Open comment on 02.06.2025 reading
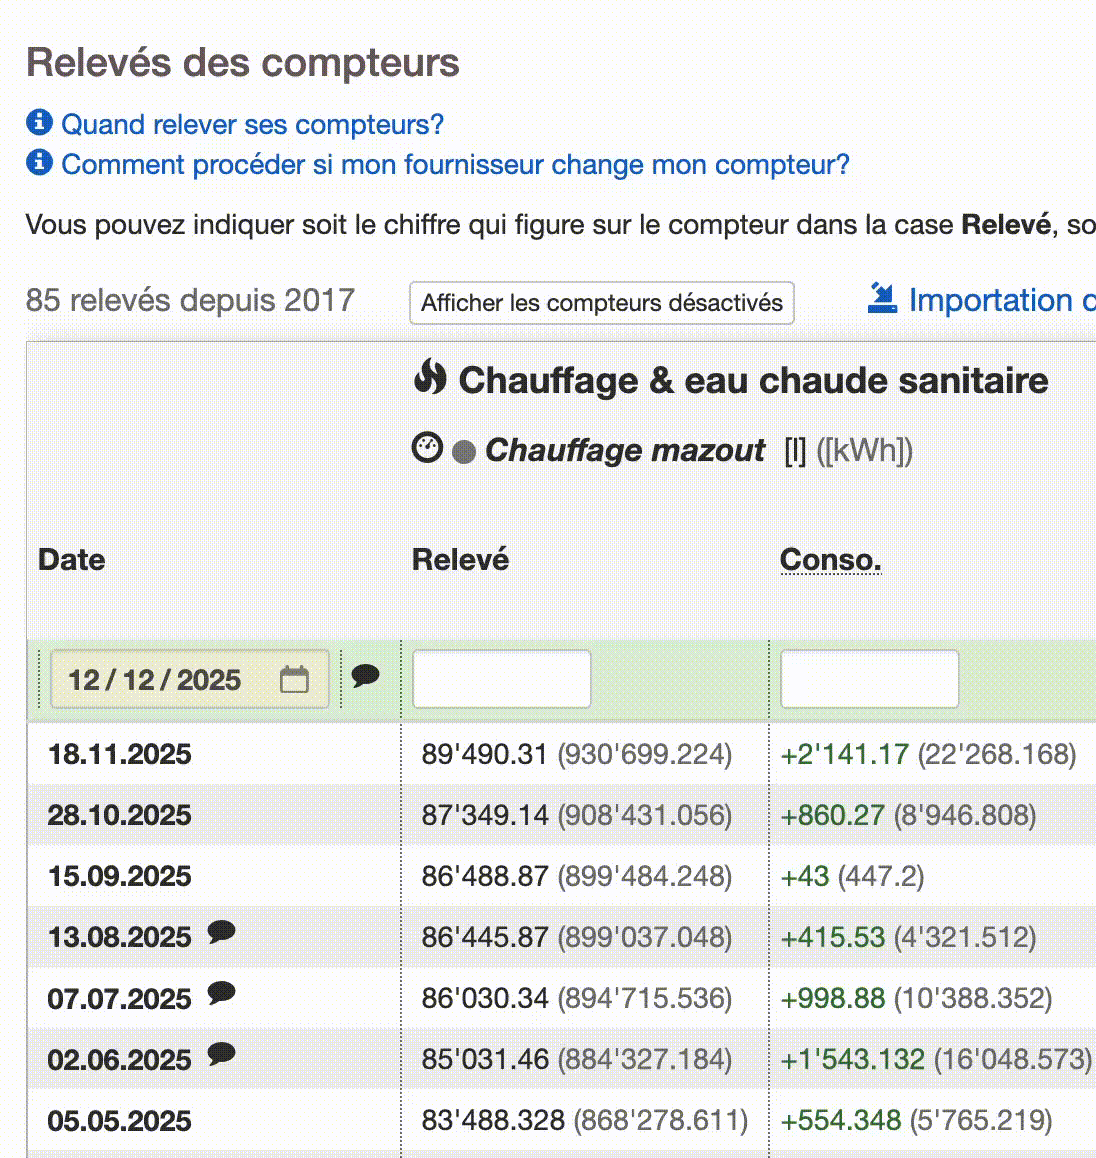Image resolution: width=1096 pixels, height=1158 pixels. (x=221, y=1055)
